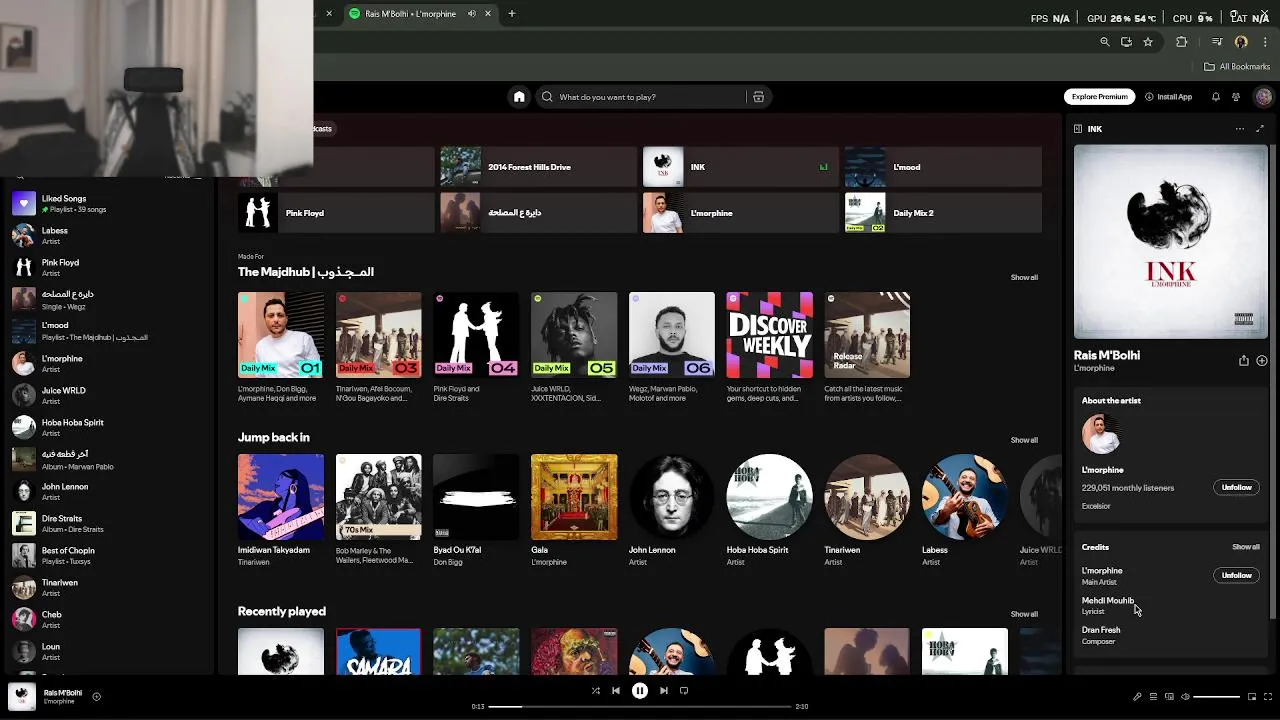The width and height of the screenshot is (1280, 720).
Task: Open the miniplayer icon
Action: pos(1252,697)
